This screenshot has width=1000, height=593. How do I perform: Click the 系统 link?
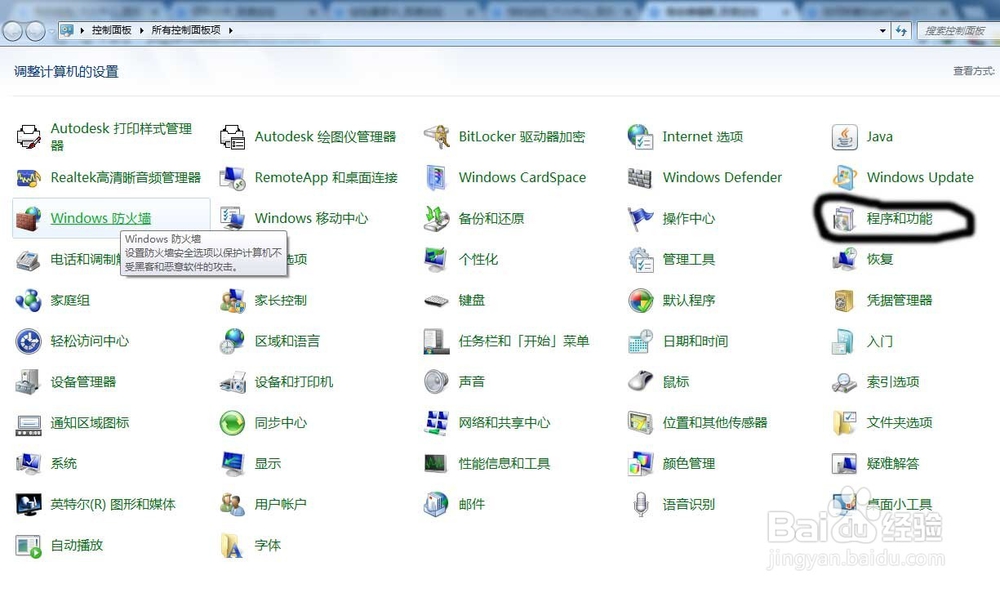(63, 463)
